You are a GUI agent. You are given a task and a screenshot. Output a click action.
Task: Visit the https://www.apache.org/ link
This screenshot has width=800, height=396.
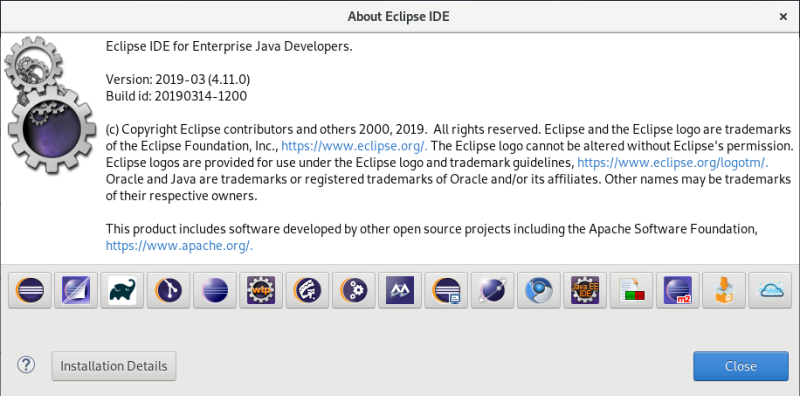[180, 245]
